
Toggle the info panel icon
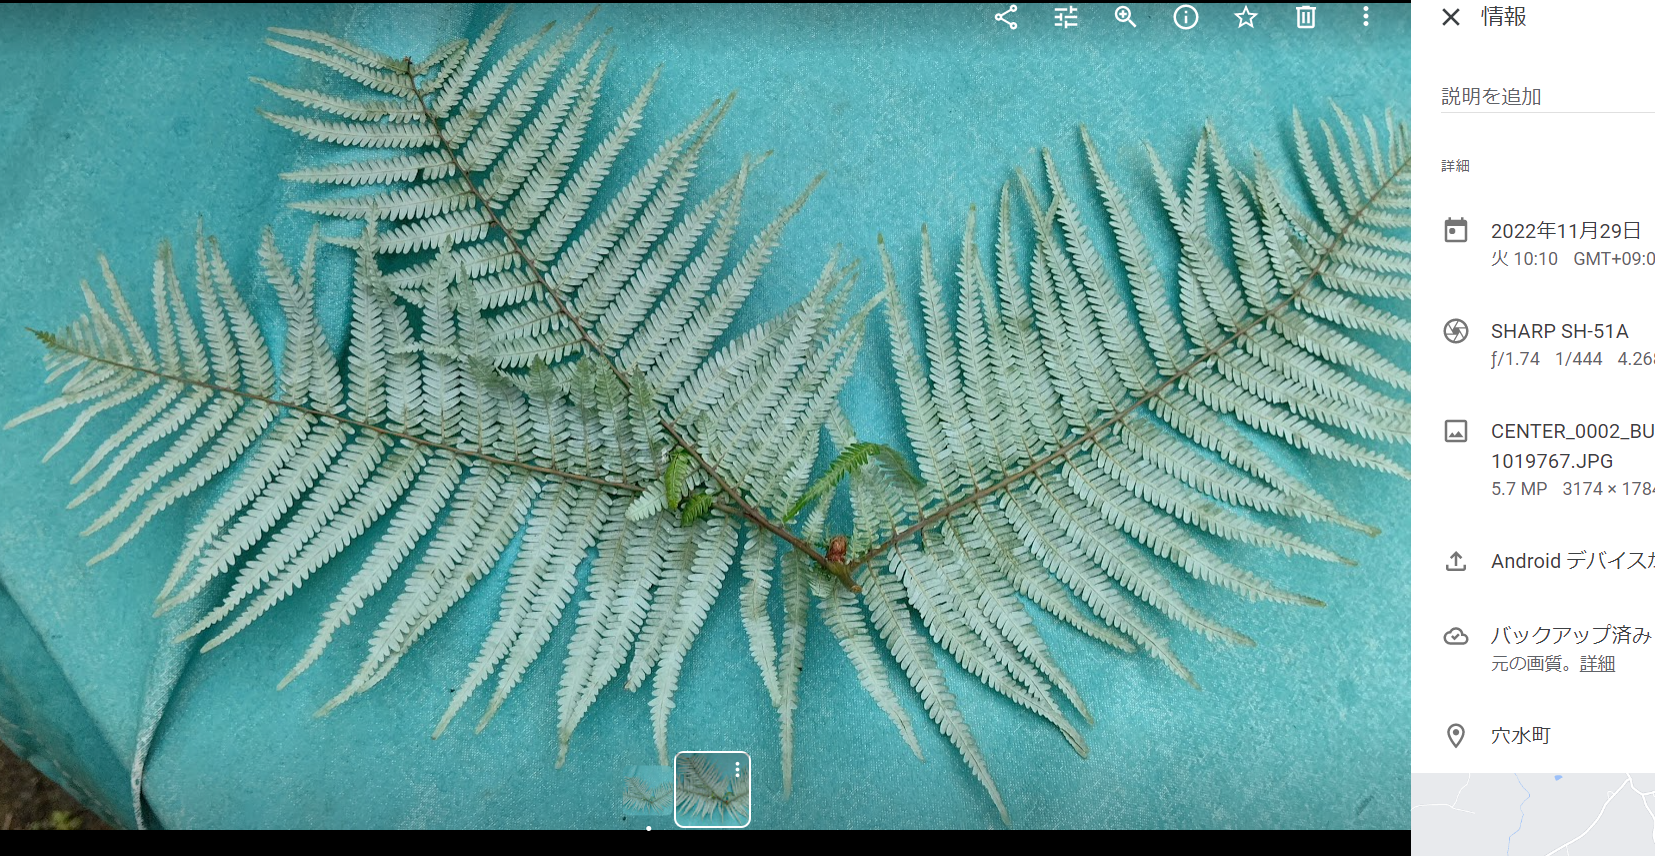[1186, 17]
